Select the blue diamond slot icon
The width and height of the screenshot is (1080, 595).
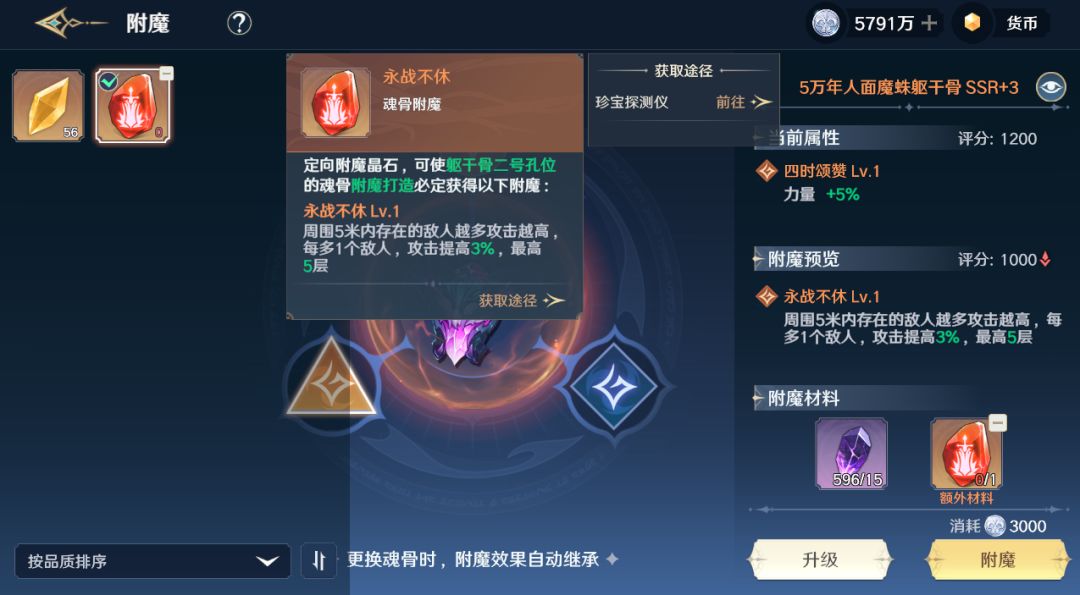(614, 386)
